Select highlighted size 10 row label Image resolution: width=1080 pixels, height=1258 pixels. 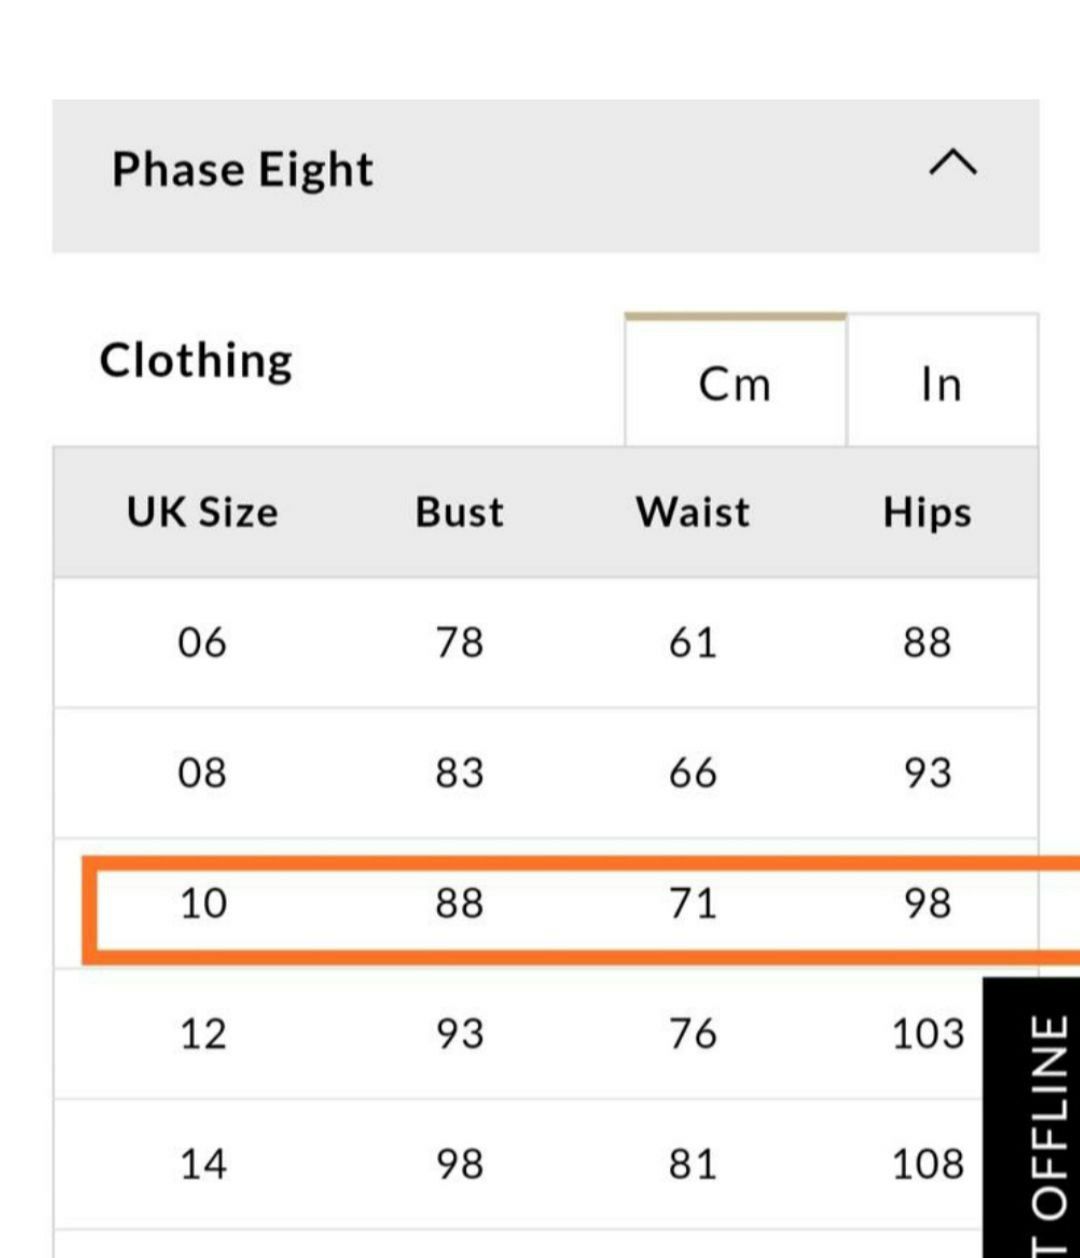(204, 903)
